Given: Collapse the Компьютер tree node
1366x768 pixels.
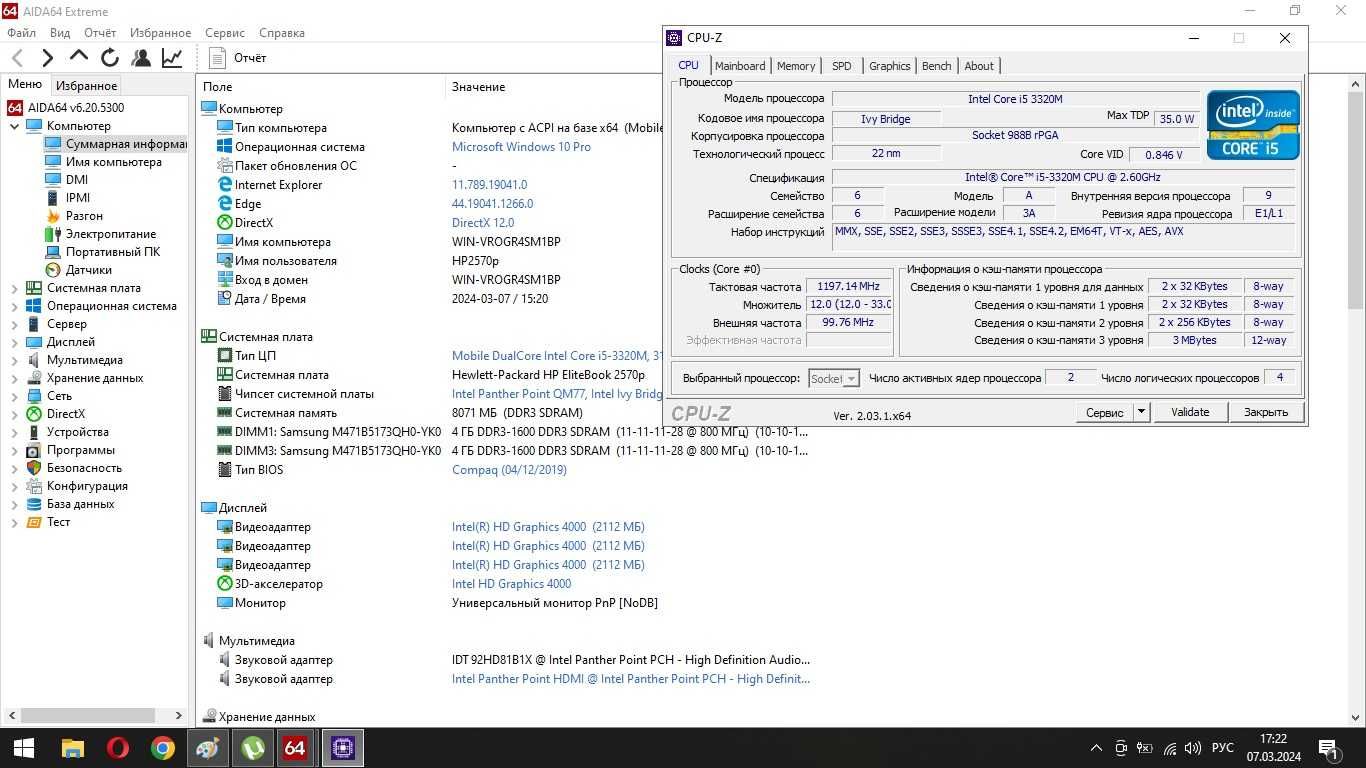Looking at the screenshot, I should point(15,126).
